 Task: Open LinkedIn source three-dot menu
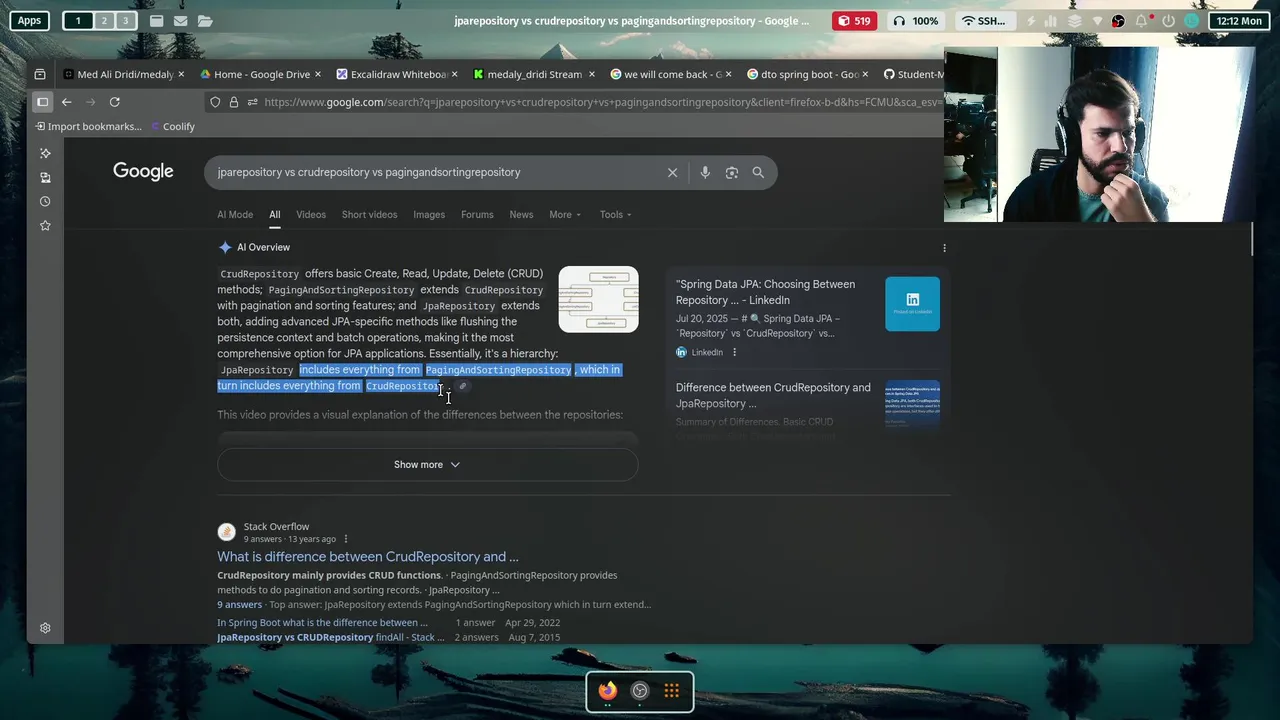coord(734,352)
